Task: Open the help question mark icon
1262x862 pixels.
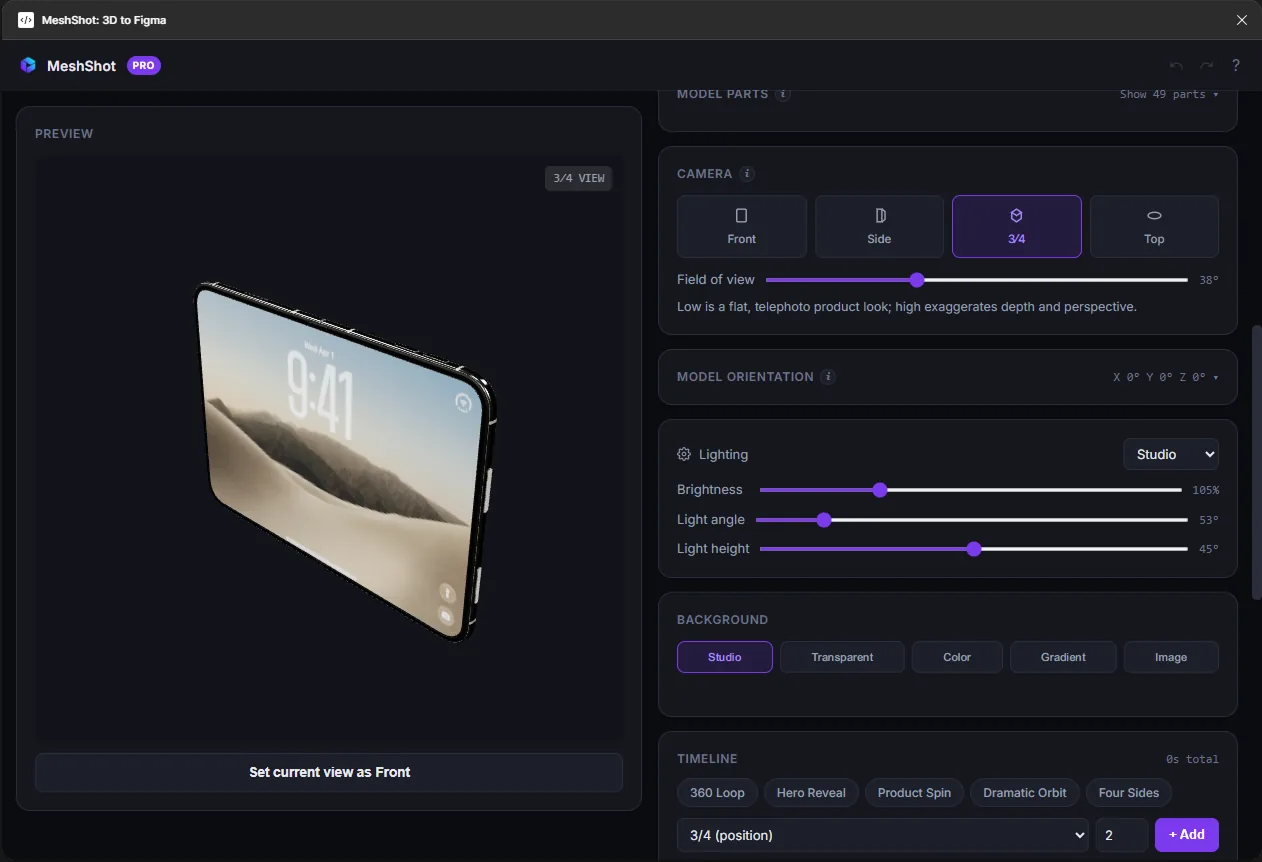Action: point(1236,65)
